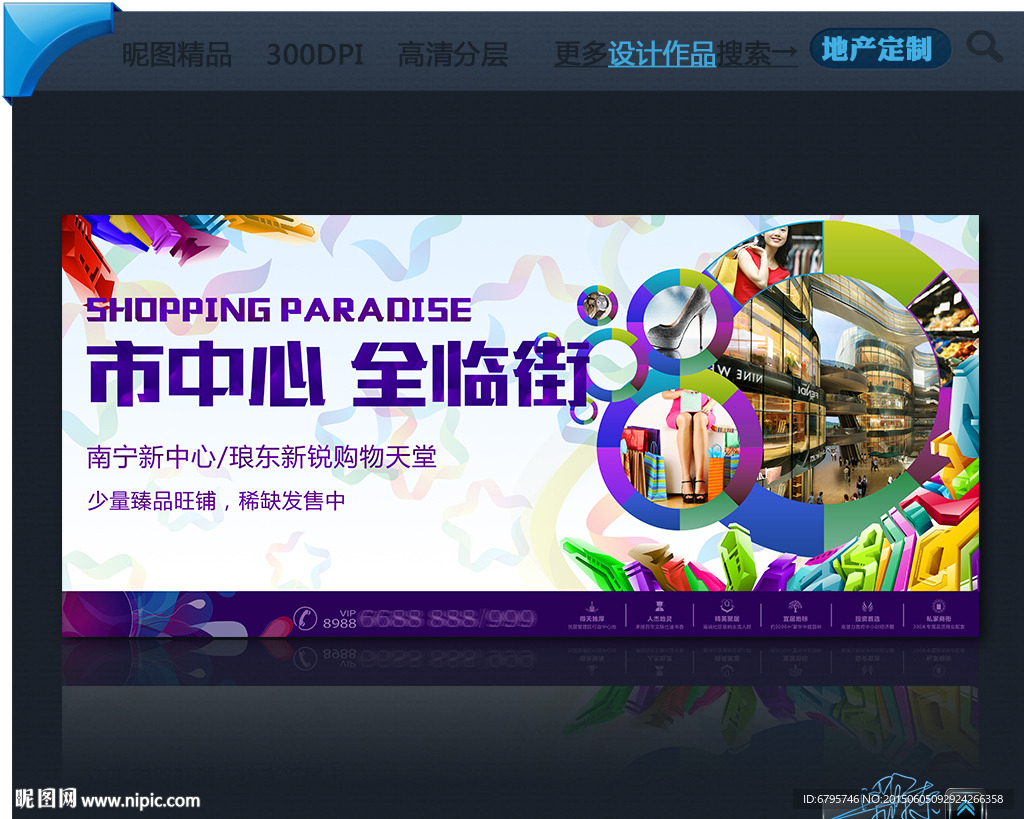Click the 私家商街 round emblem icon
The image size is (1024, 819).
(x=938, y=606)
